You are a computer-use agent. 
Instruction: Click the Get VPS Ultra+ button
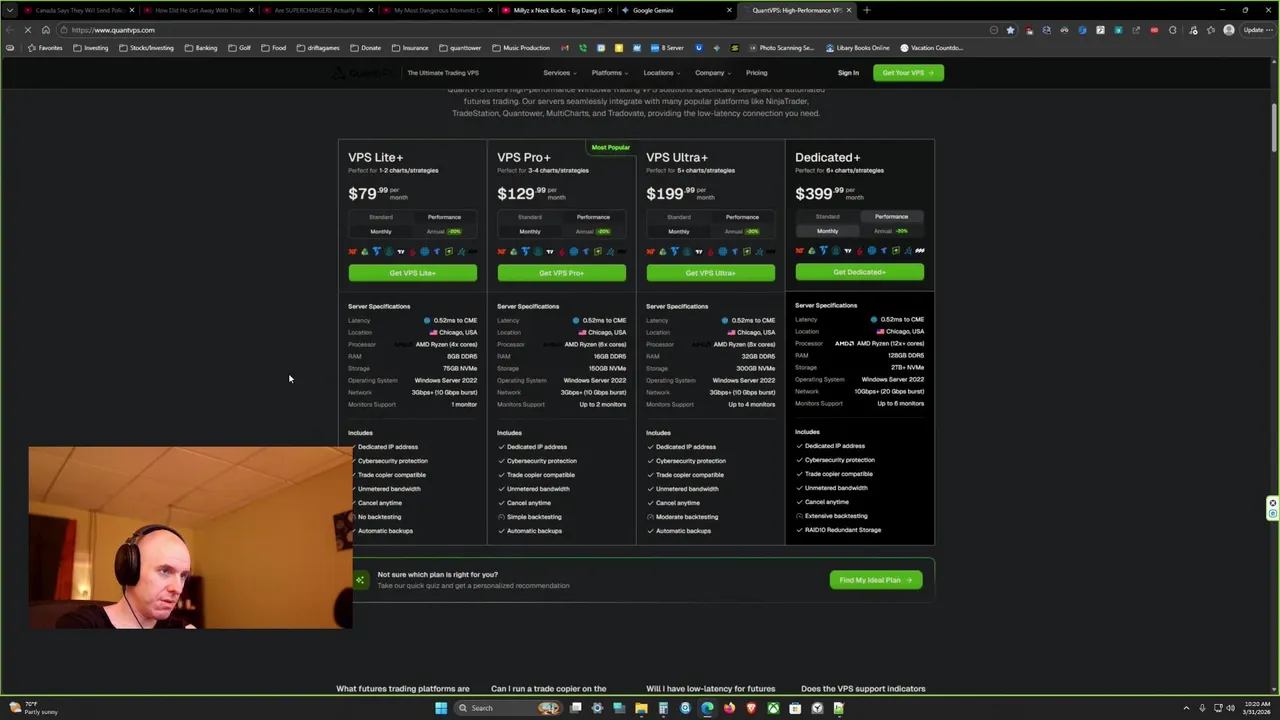[x=710, y=273]
